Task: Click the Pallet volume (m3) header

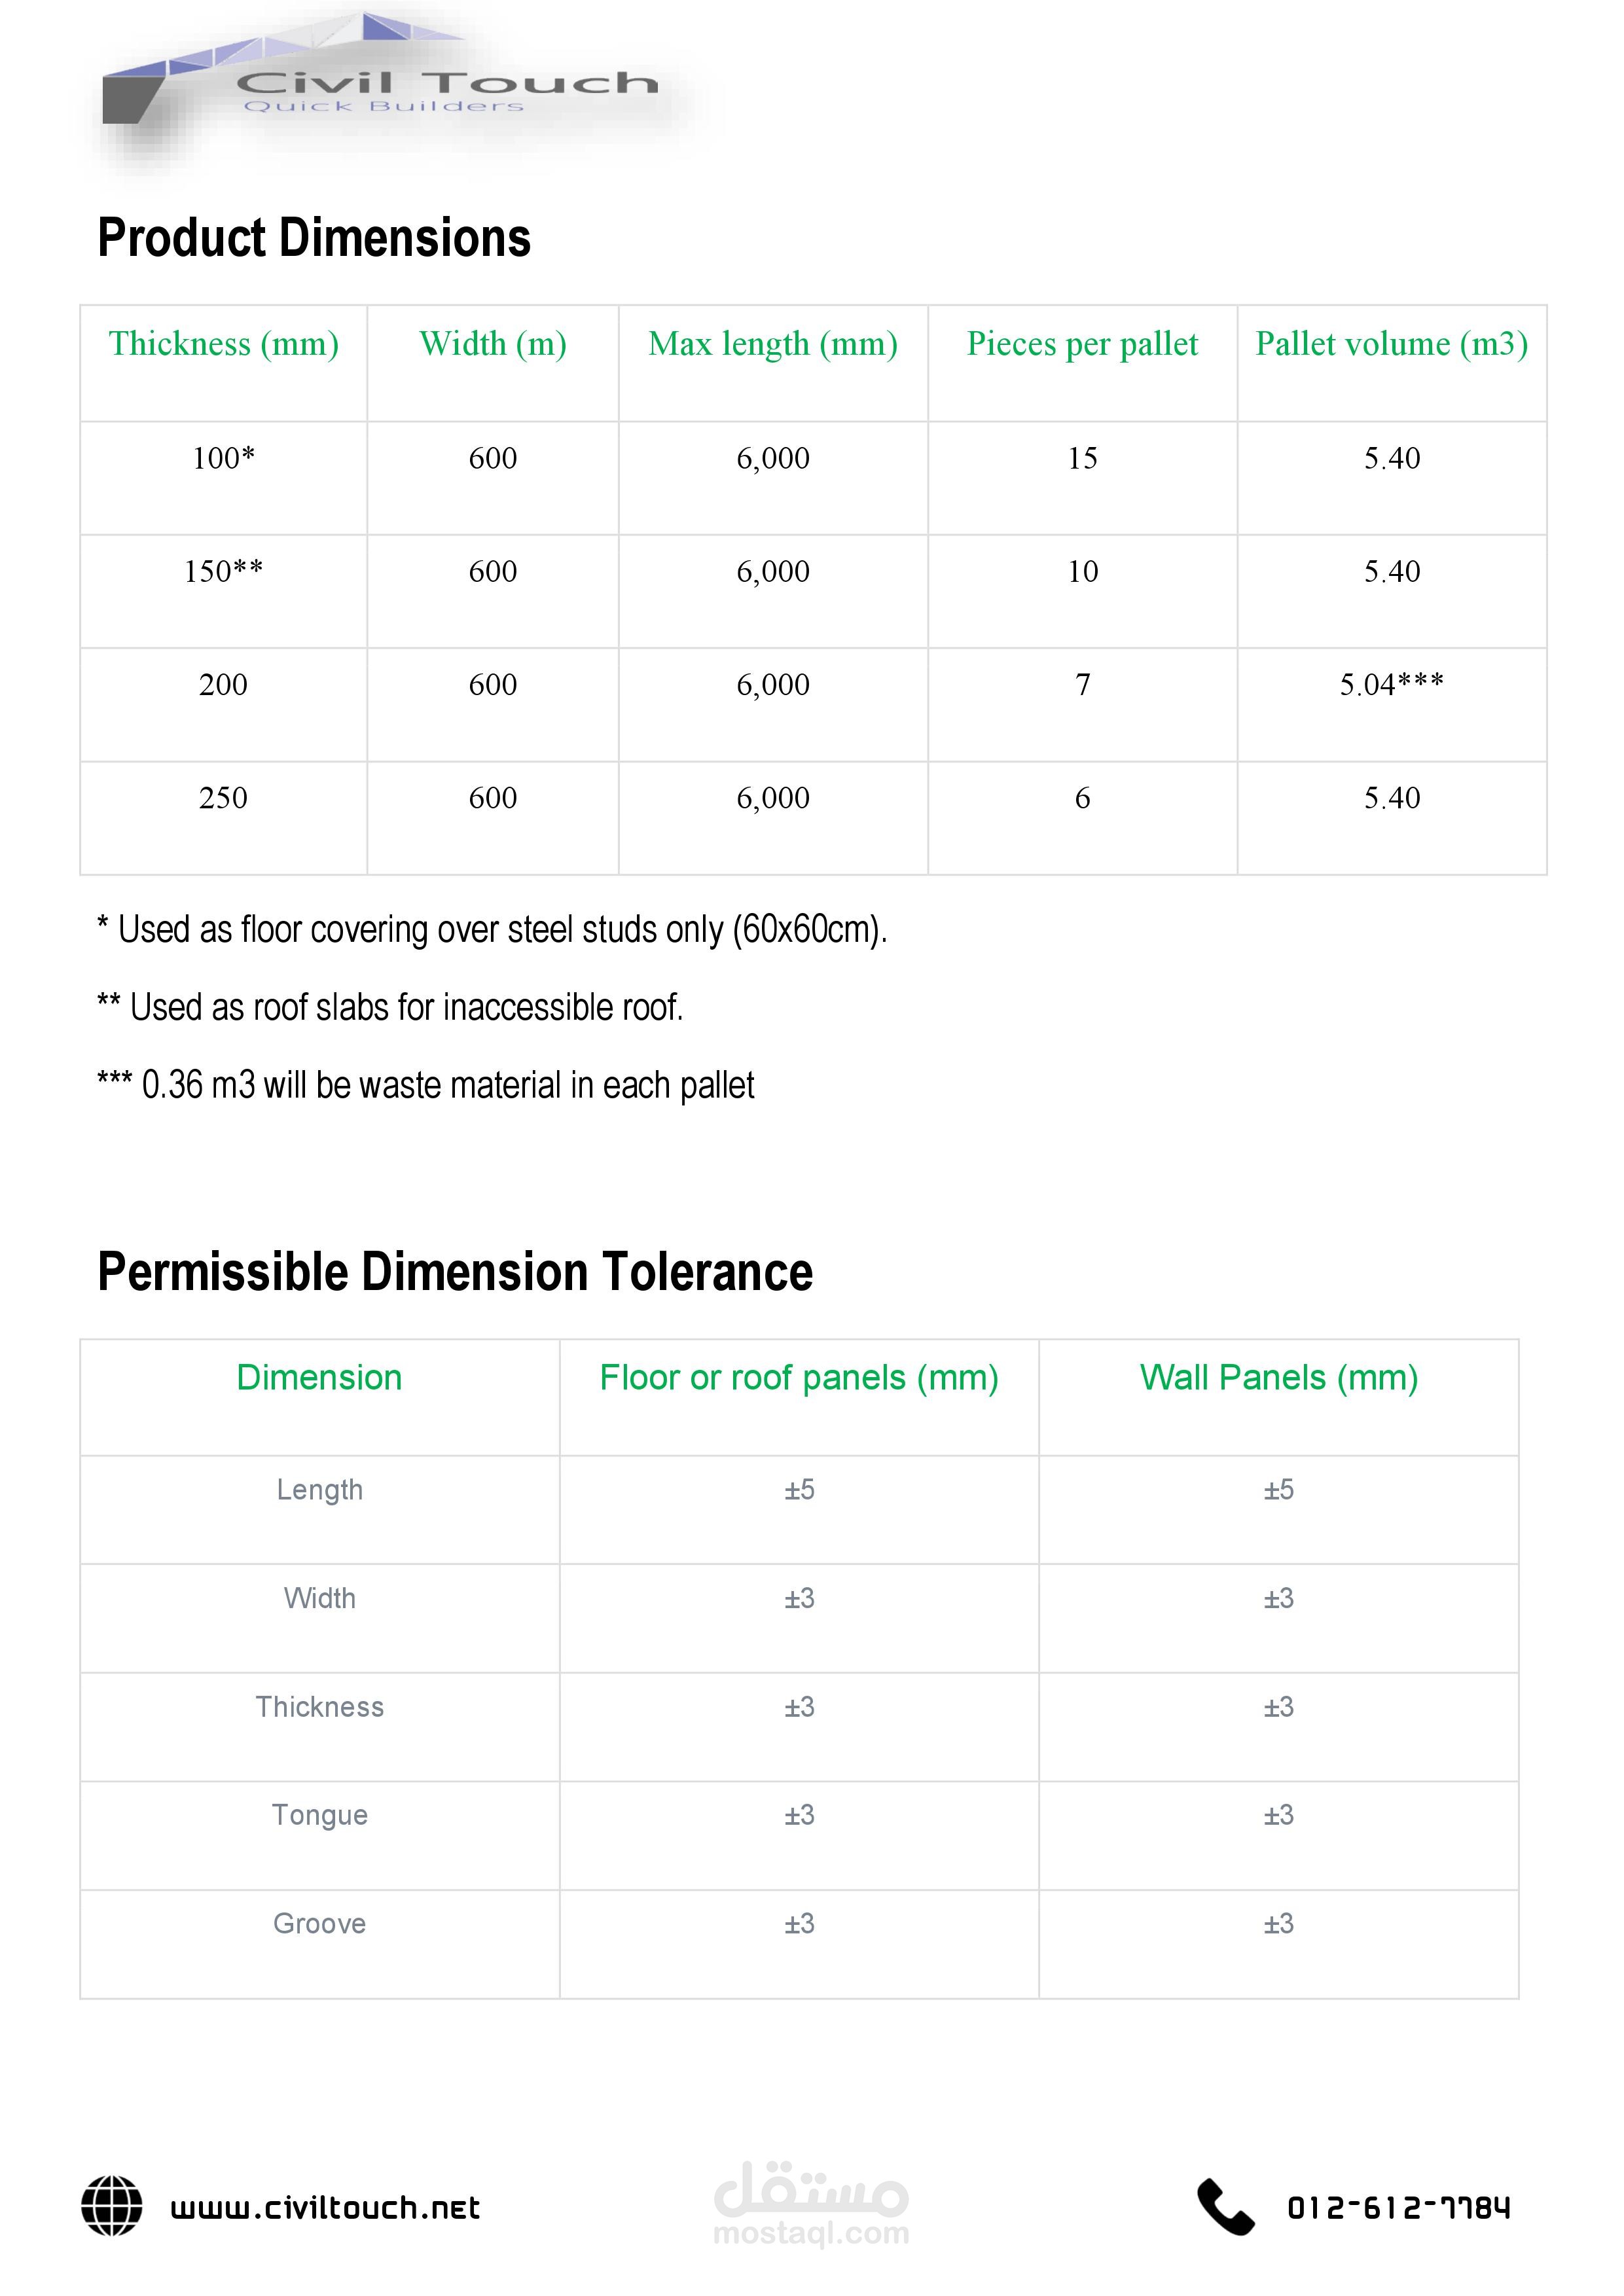Action: point(1391,344)
